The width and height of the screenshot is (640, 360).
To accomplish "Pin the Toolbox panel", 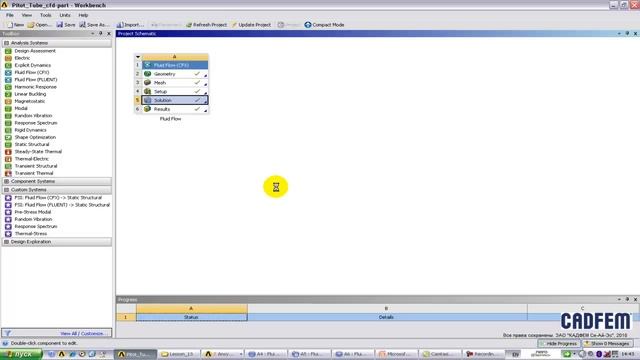I will (x=100, y=33).
